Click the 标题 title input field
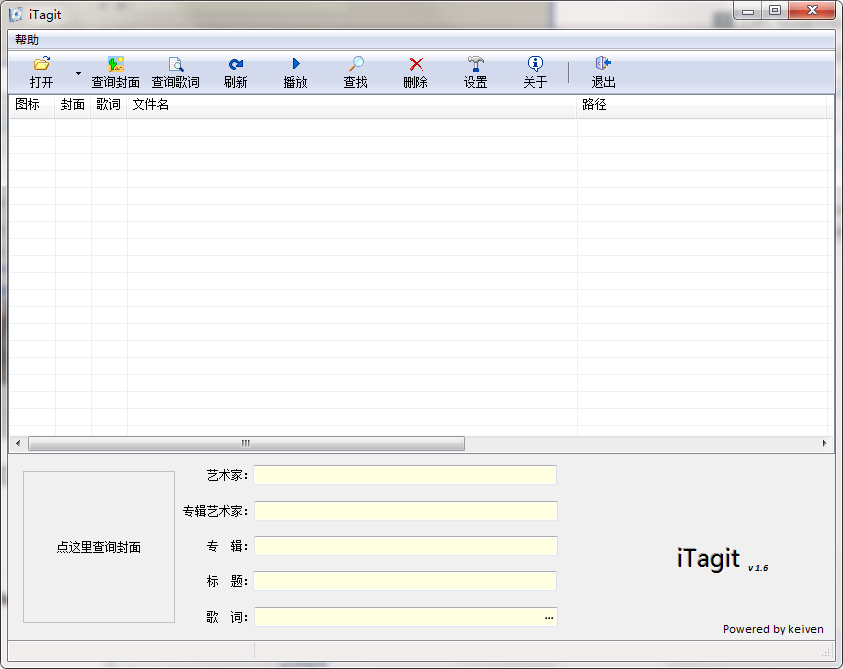The width and height of the screenshot is (843, 669). tap(405, 581)
